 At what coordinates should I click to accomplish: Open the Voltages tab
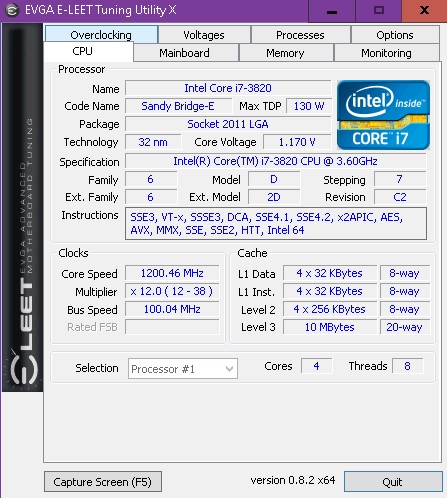click(x=204, y=35)
